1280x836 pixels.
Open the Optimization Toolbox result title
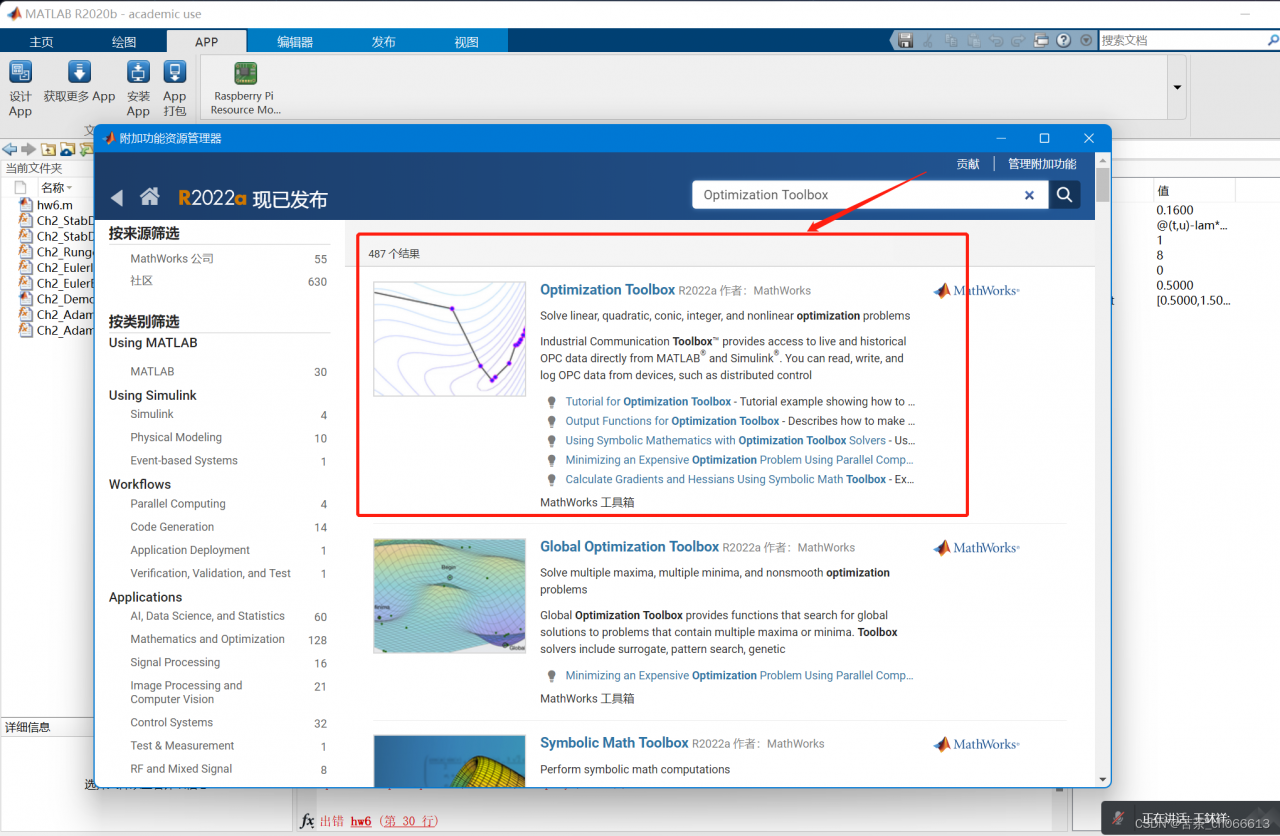(x=607, y=290)
